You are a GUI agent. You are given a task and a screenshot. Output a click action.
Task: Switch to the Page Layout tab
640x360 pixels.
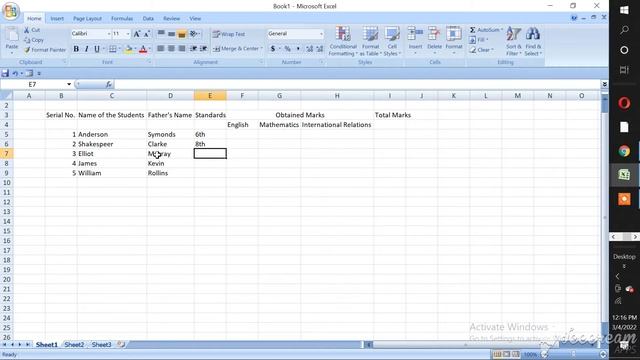click(87, 18)
